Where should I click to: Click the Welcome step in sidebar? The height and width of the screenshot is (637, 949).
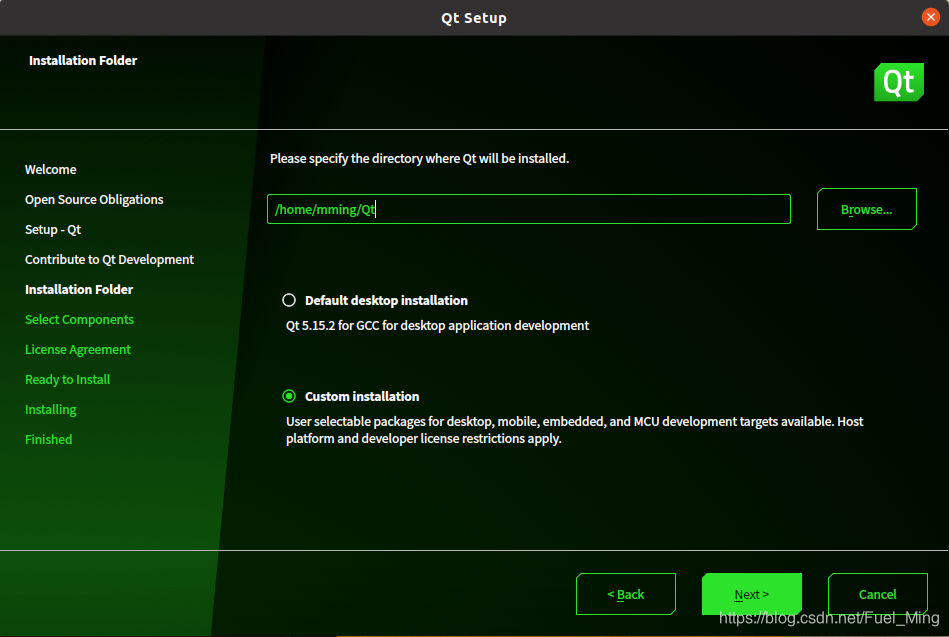pos(51,170)
